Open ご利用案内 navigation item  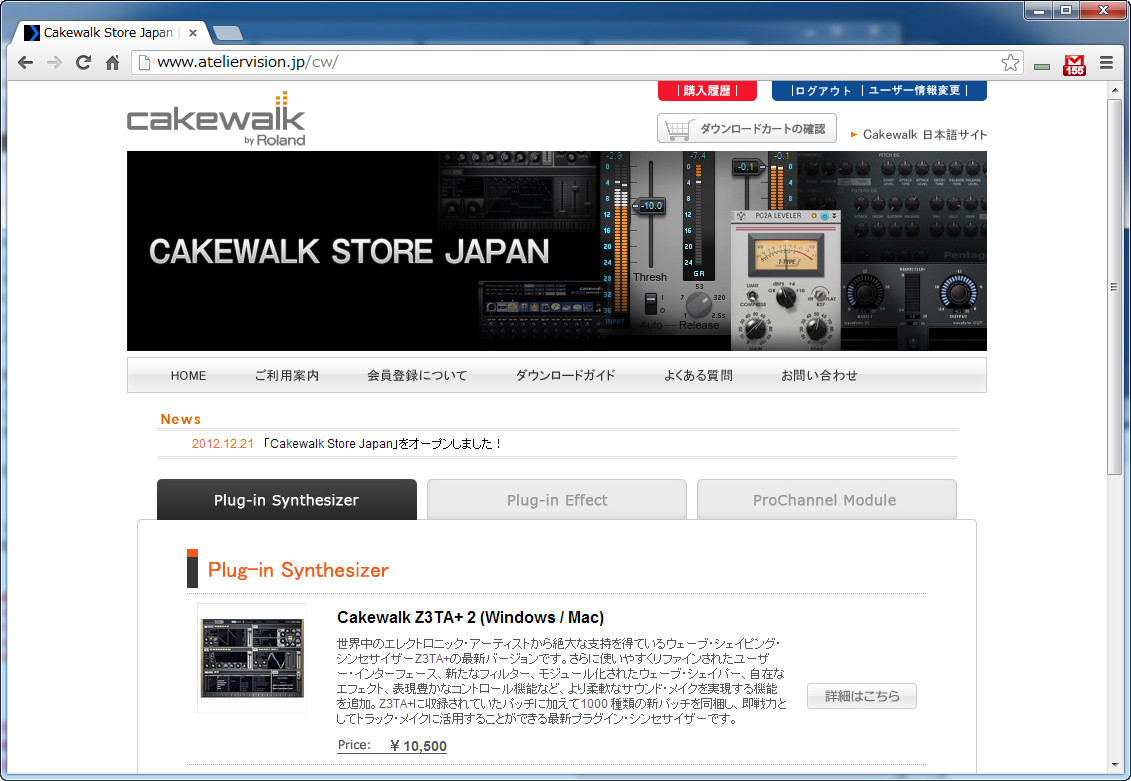point(286,376)
